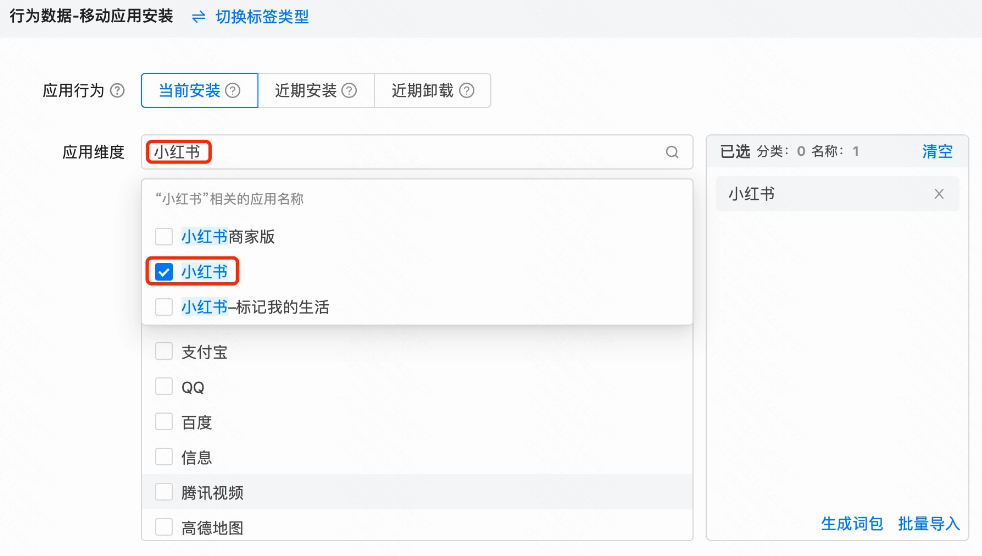Select the 百度 checkbox
Image resolution: width=982 pixels, height=556 pixels.
point(164,422)
